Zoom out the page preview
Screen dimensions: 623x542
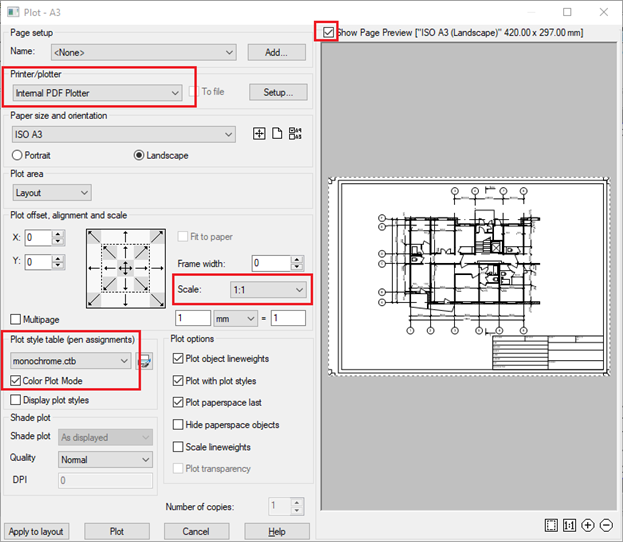click(606, 525)
